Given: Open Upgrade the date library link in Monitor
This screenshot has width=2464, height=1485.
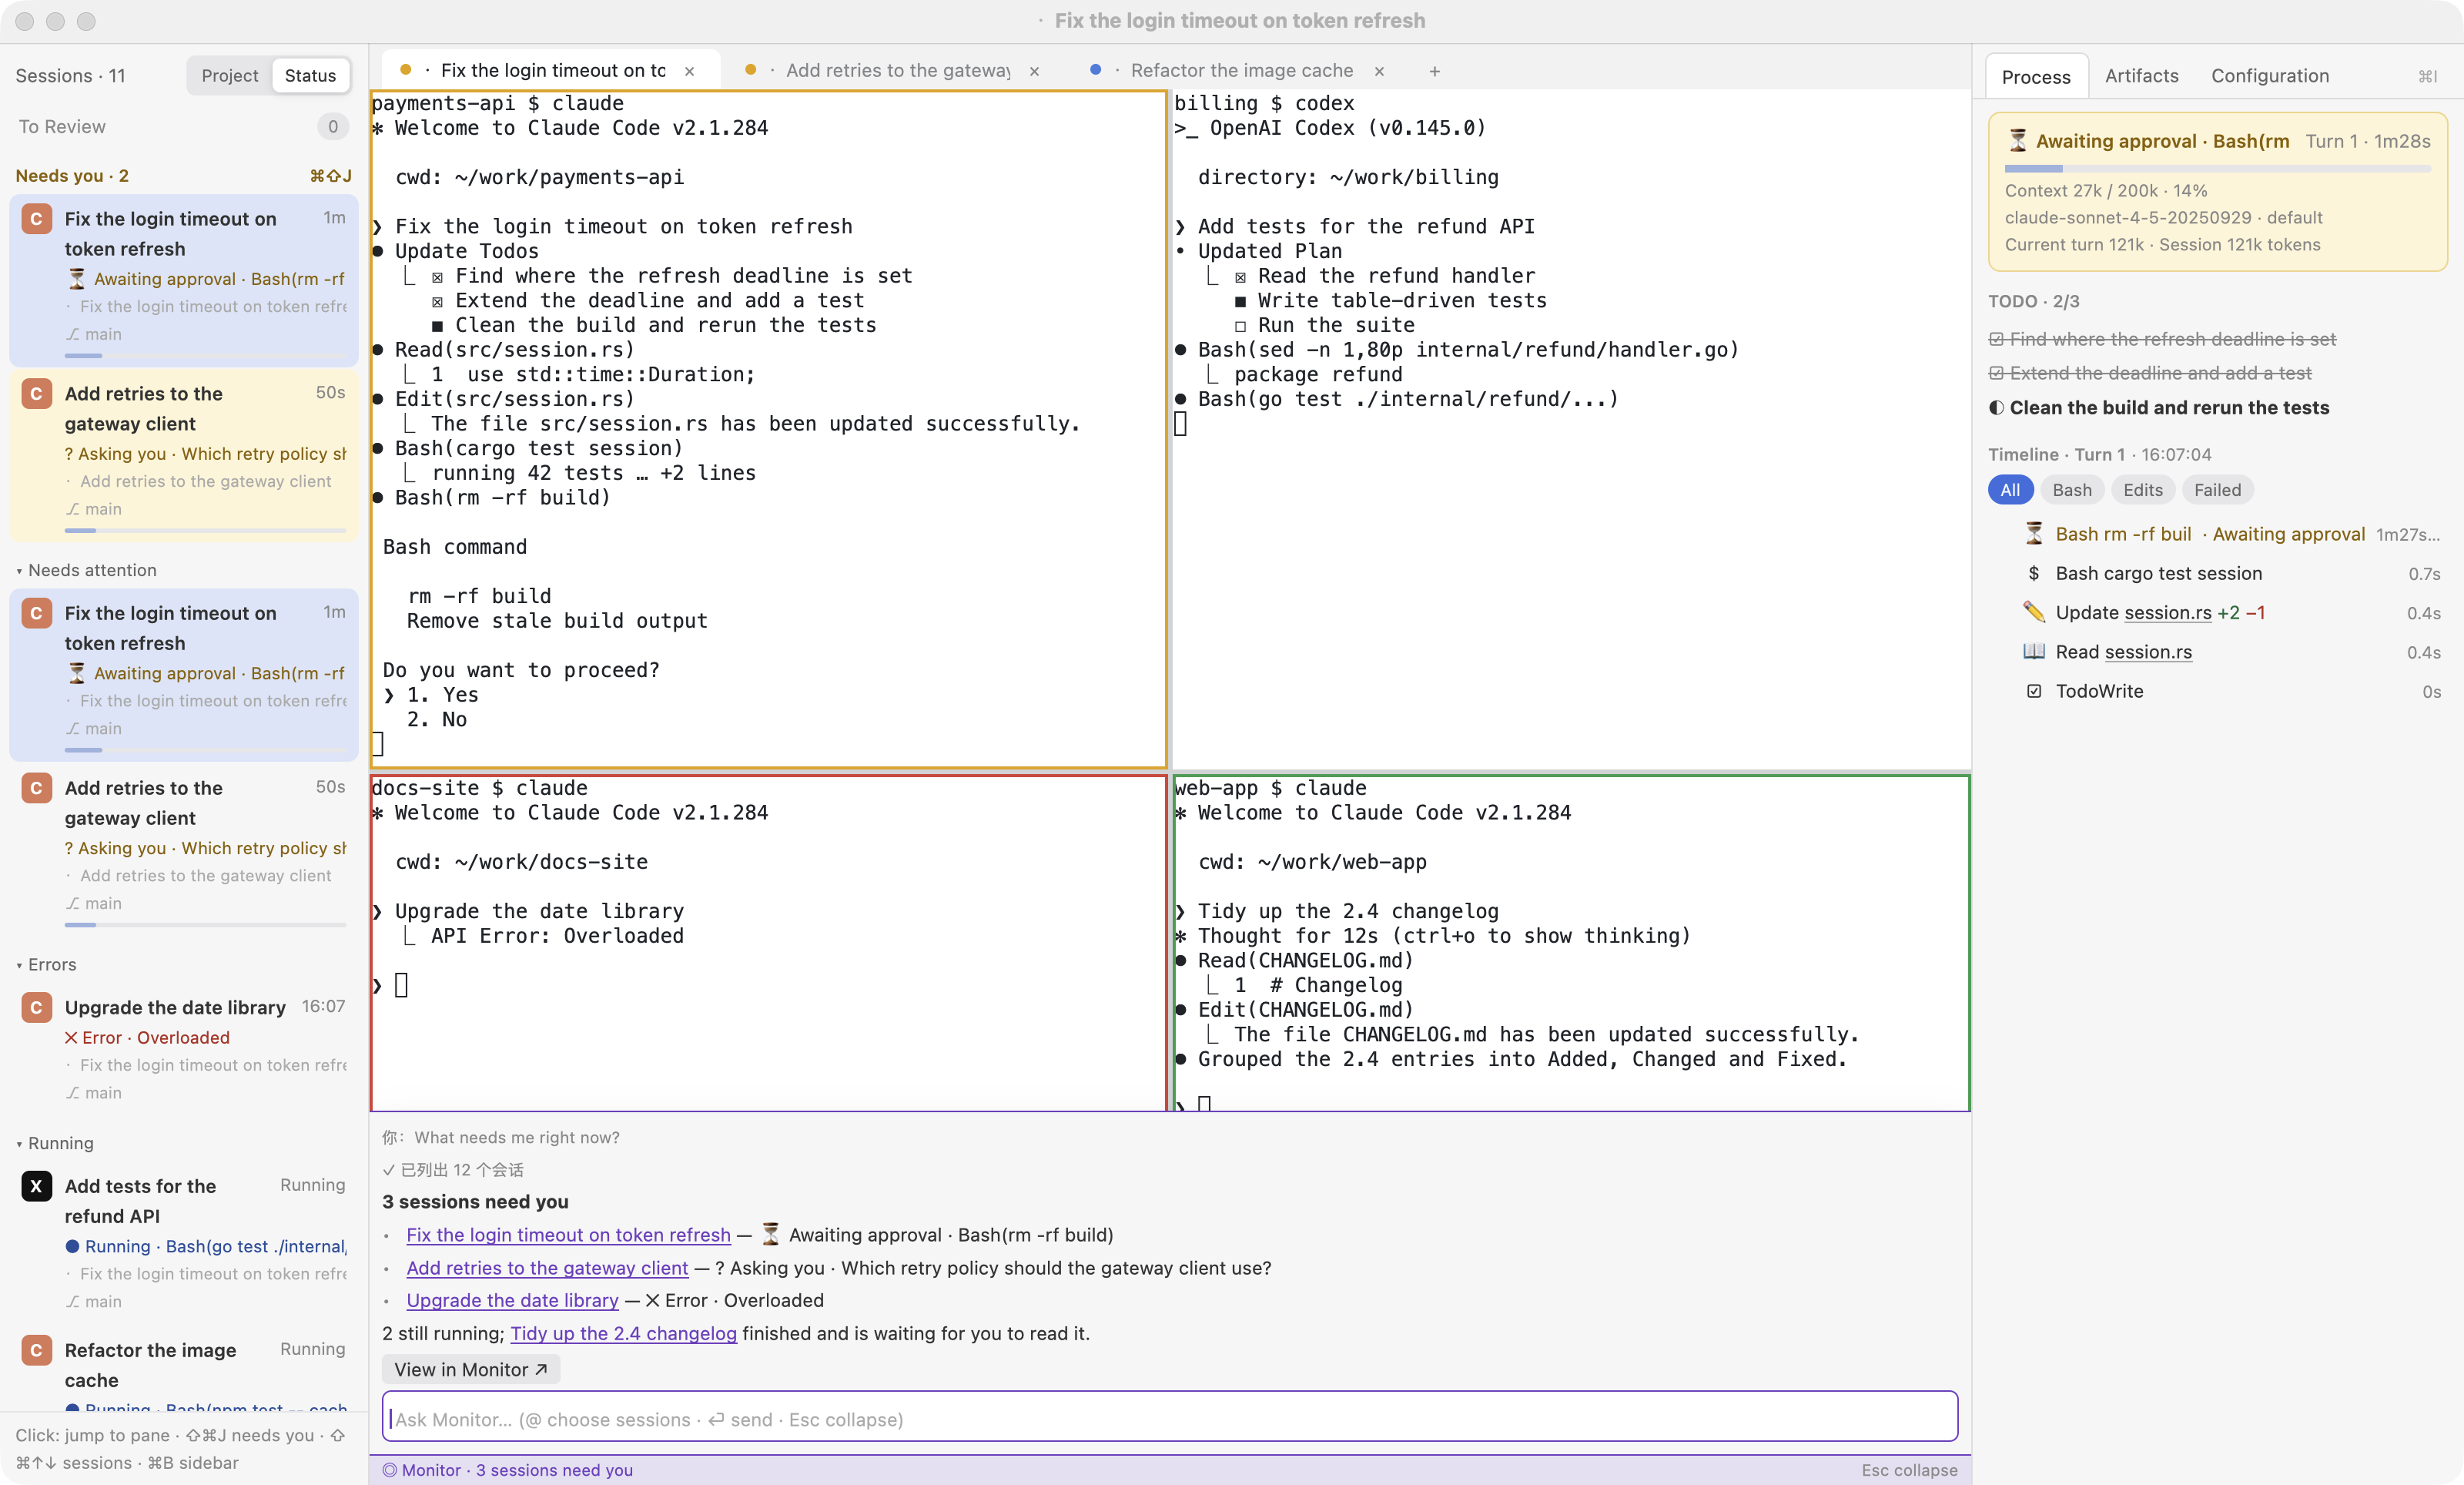Looking at the screenshot, I should (x=512, y=1301).
